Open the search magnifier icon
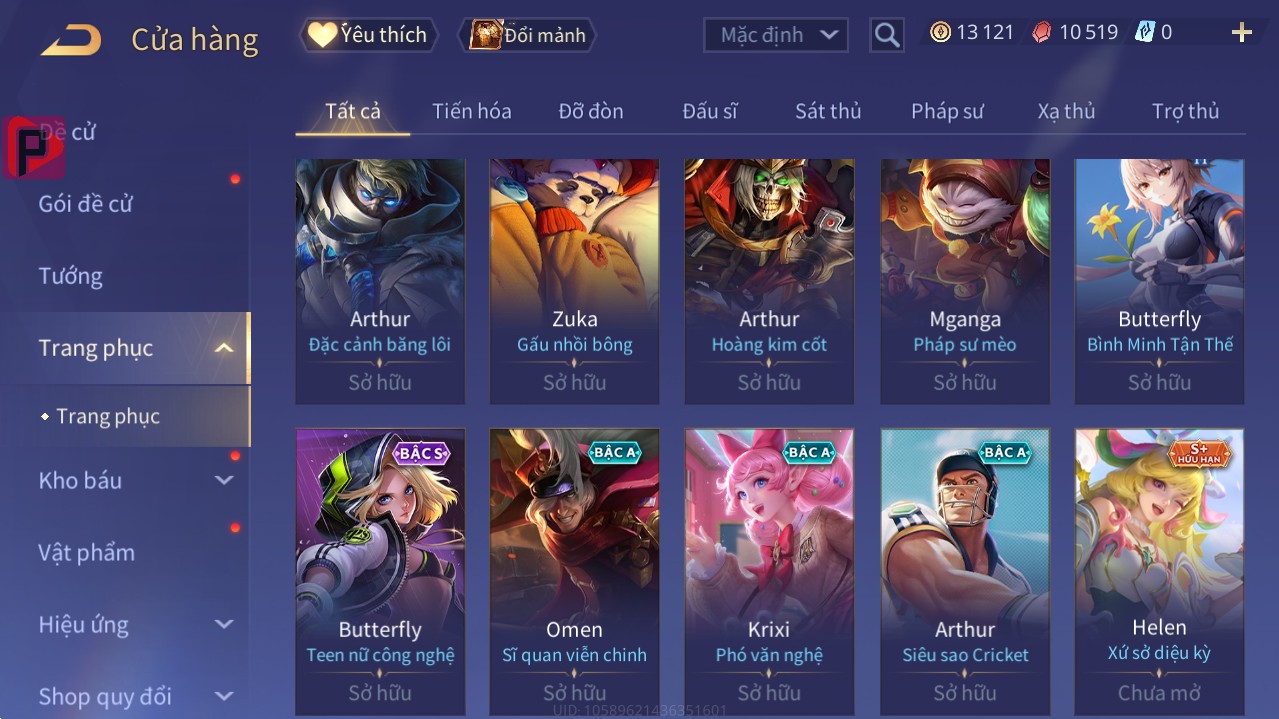 point(887,35)
